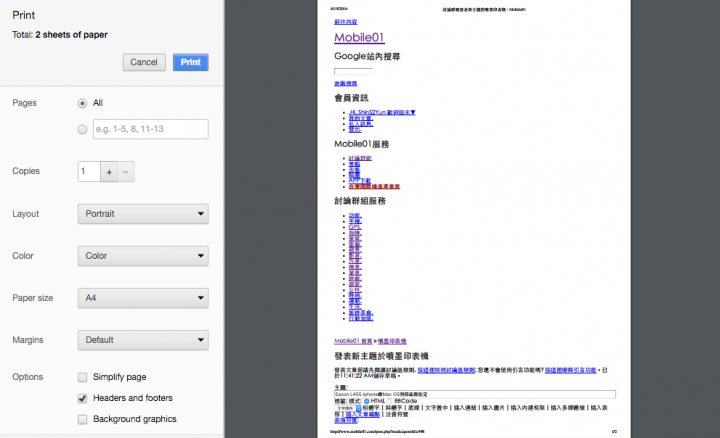Click the Google站內搜尋 heading in preview

(x=367, y=56)
